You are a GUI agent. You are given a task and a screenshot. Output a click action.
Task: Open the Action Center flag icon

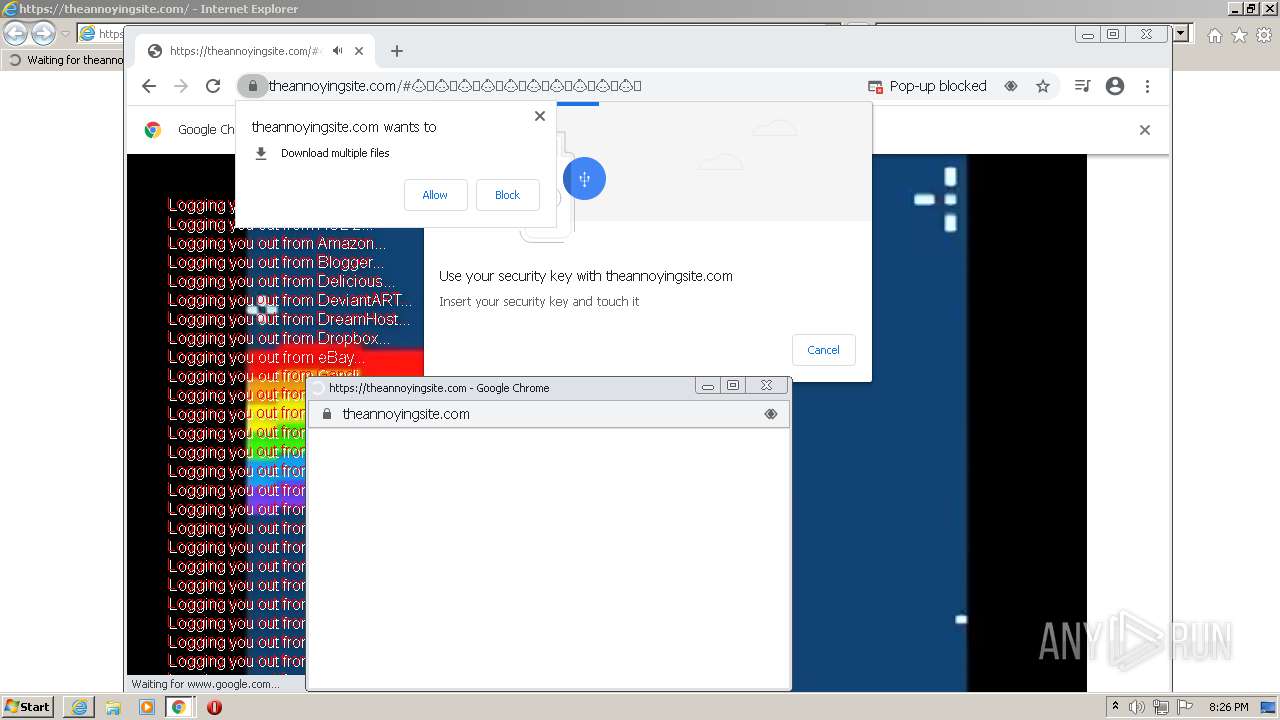[1185, 707]
